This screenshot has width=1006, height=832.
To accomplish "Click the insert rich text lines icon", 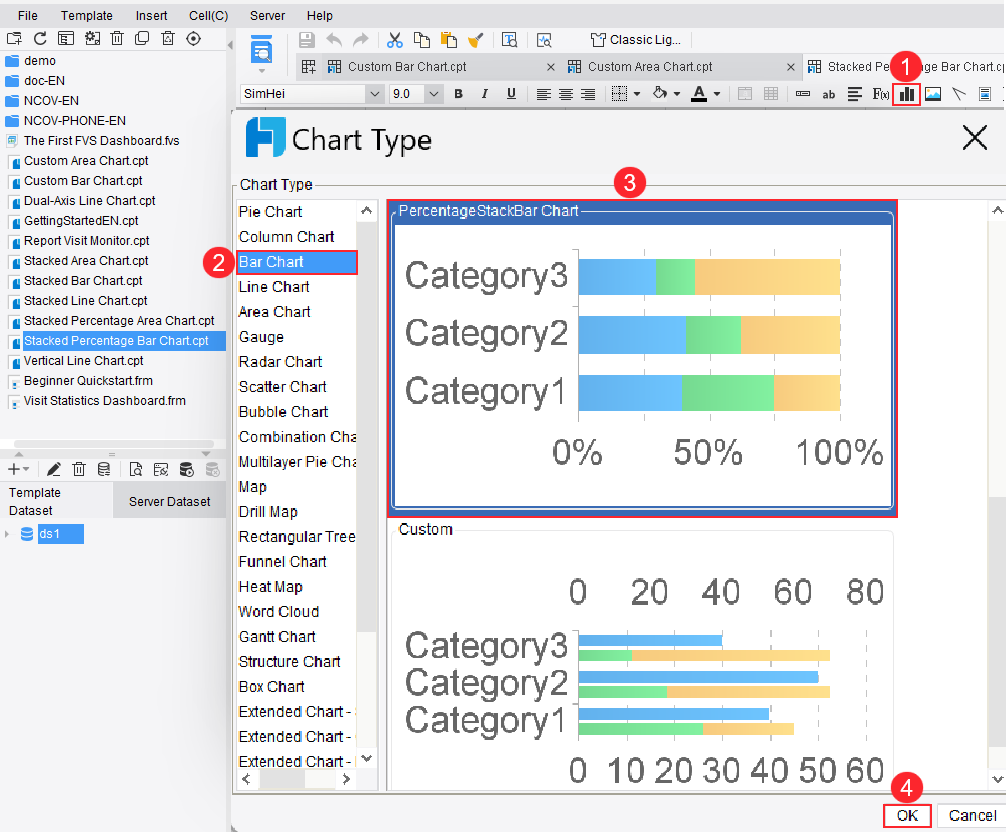I will pos(854,94).
